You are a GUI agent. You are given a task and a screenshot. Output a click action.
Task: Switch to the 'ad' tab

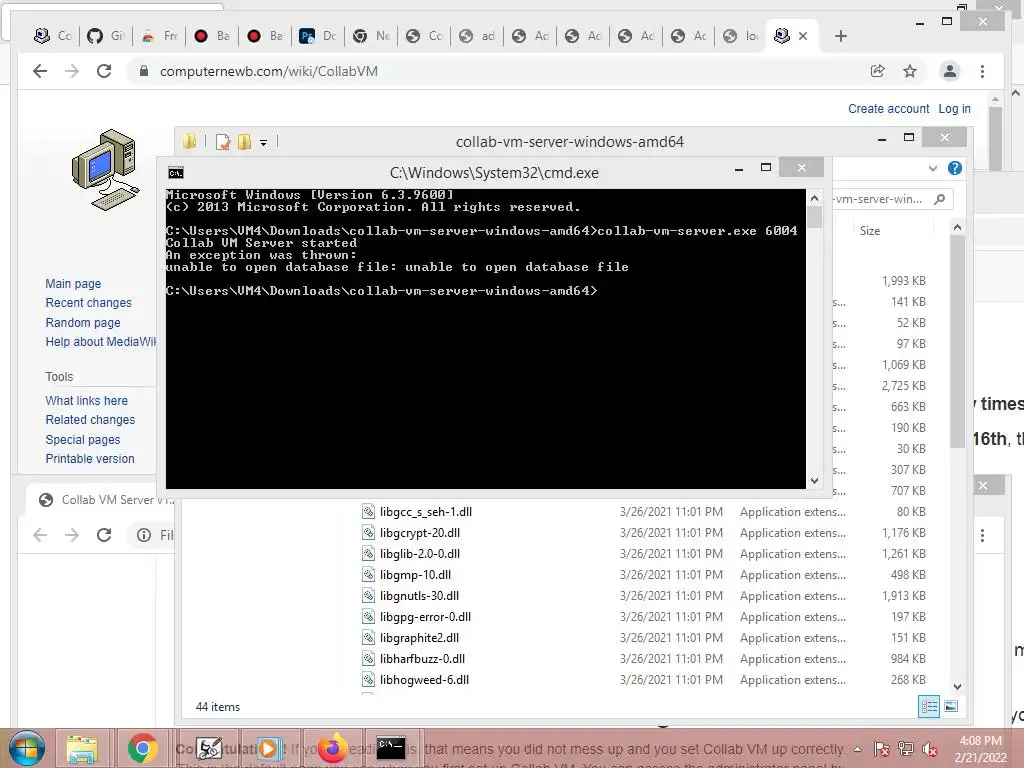[477, 36]
